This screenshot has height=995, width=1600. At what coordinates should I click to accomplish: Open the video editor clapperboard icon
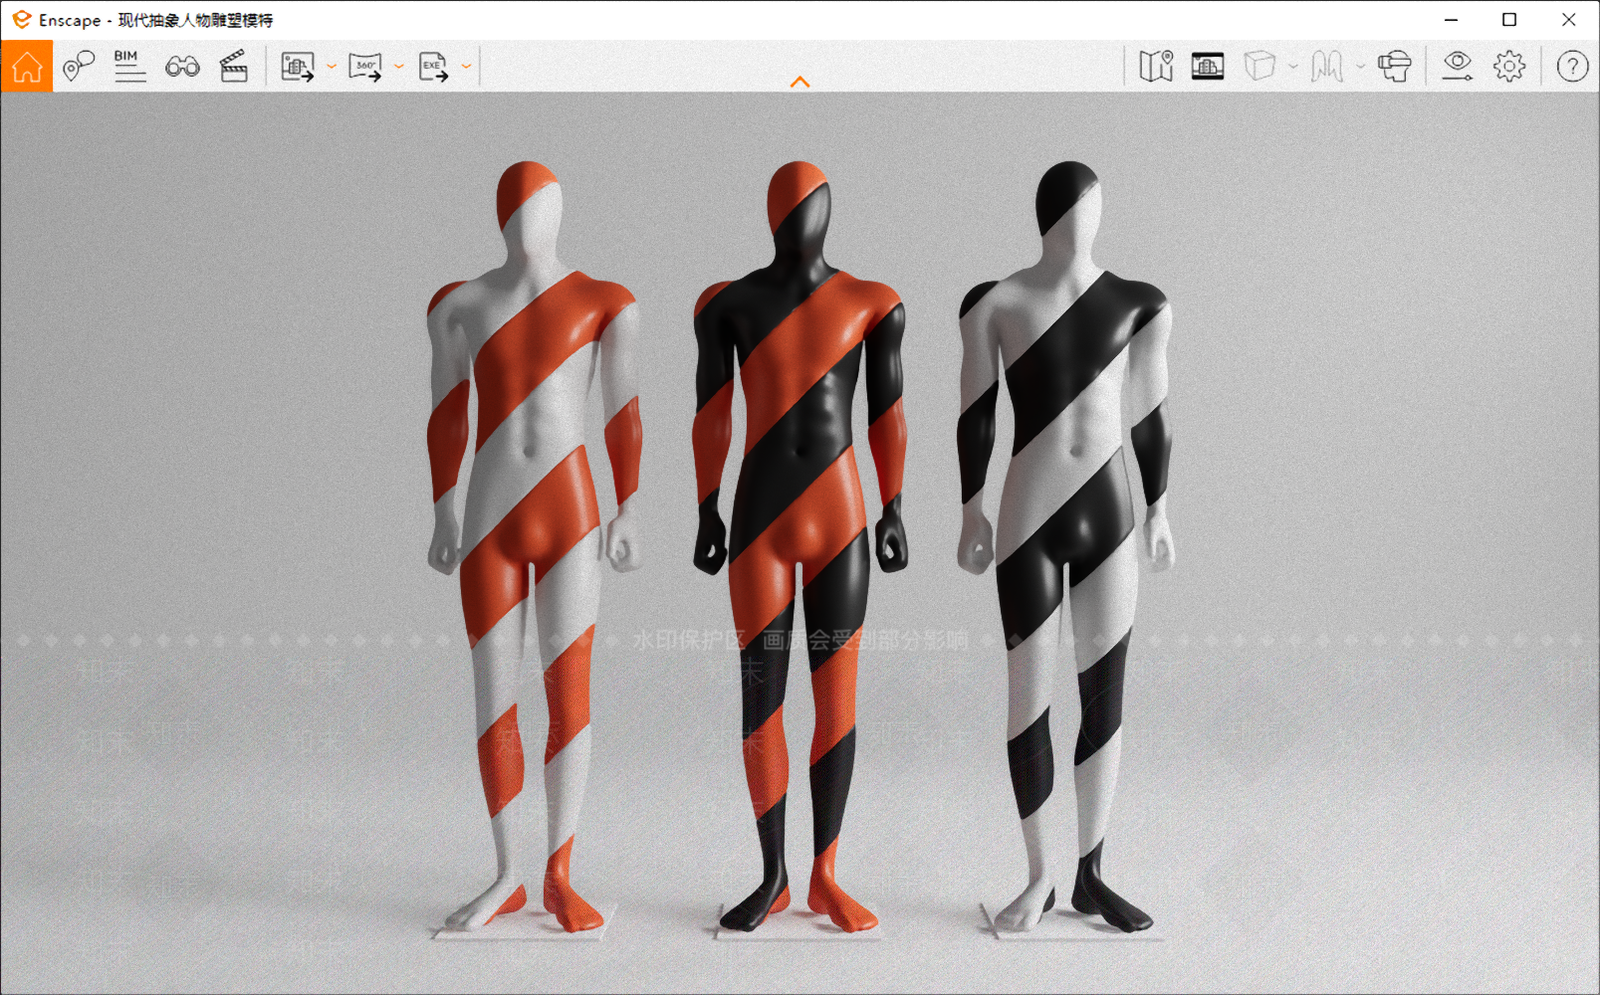[x=234, y=66]
